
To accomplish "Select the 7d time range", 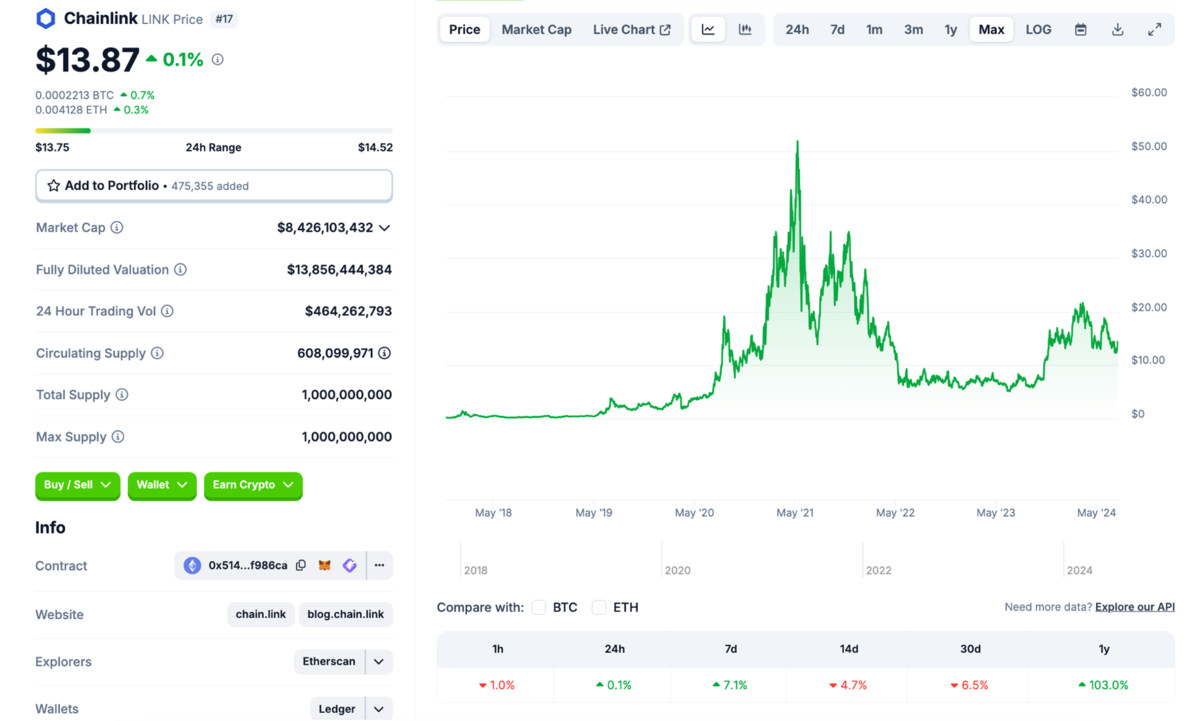I will (x=837, y=30).
